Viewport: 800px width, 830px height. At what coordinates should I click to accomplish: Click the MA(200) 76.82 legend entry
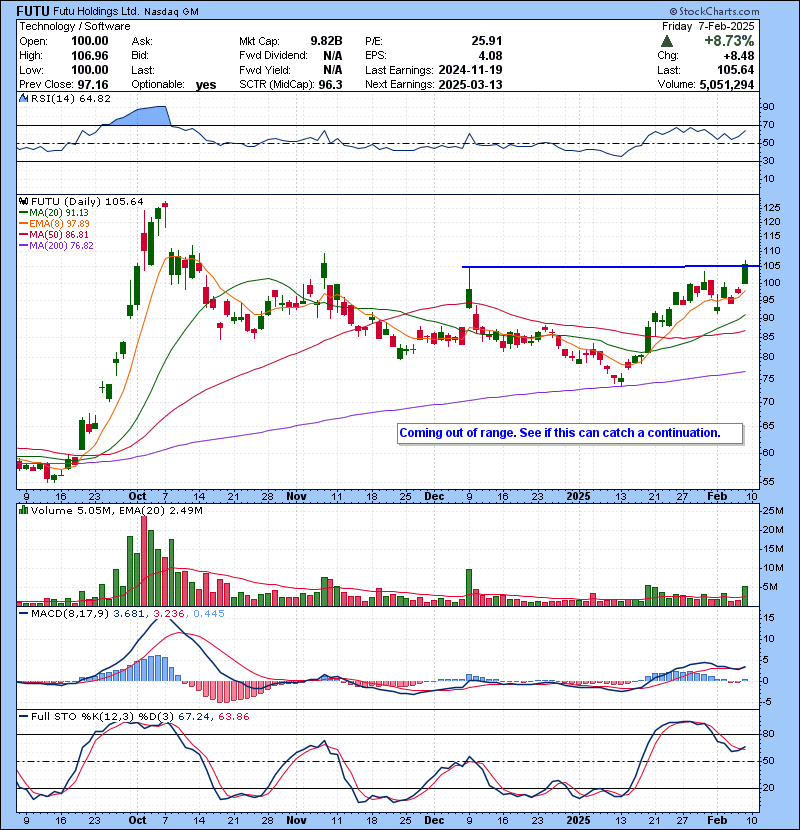pos(56,246)
